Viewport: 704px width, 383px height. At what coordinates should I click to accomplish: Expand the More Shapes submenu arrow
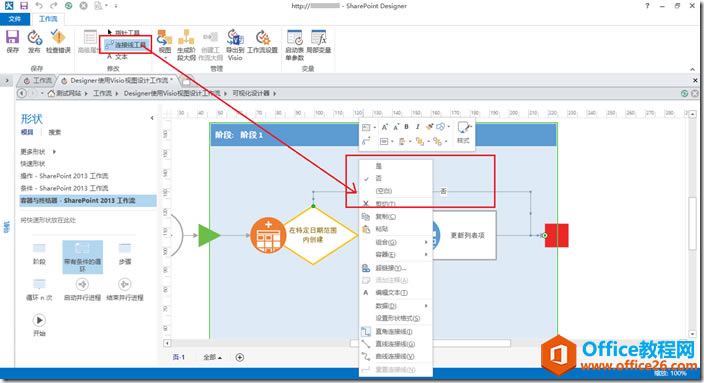pyautogui.click(x=54, y=152)
